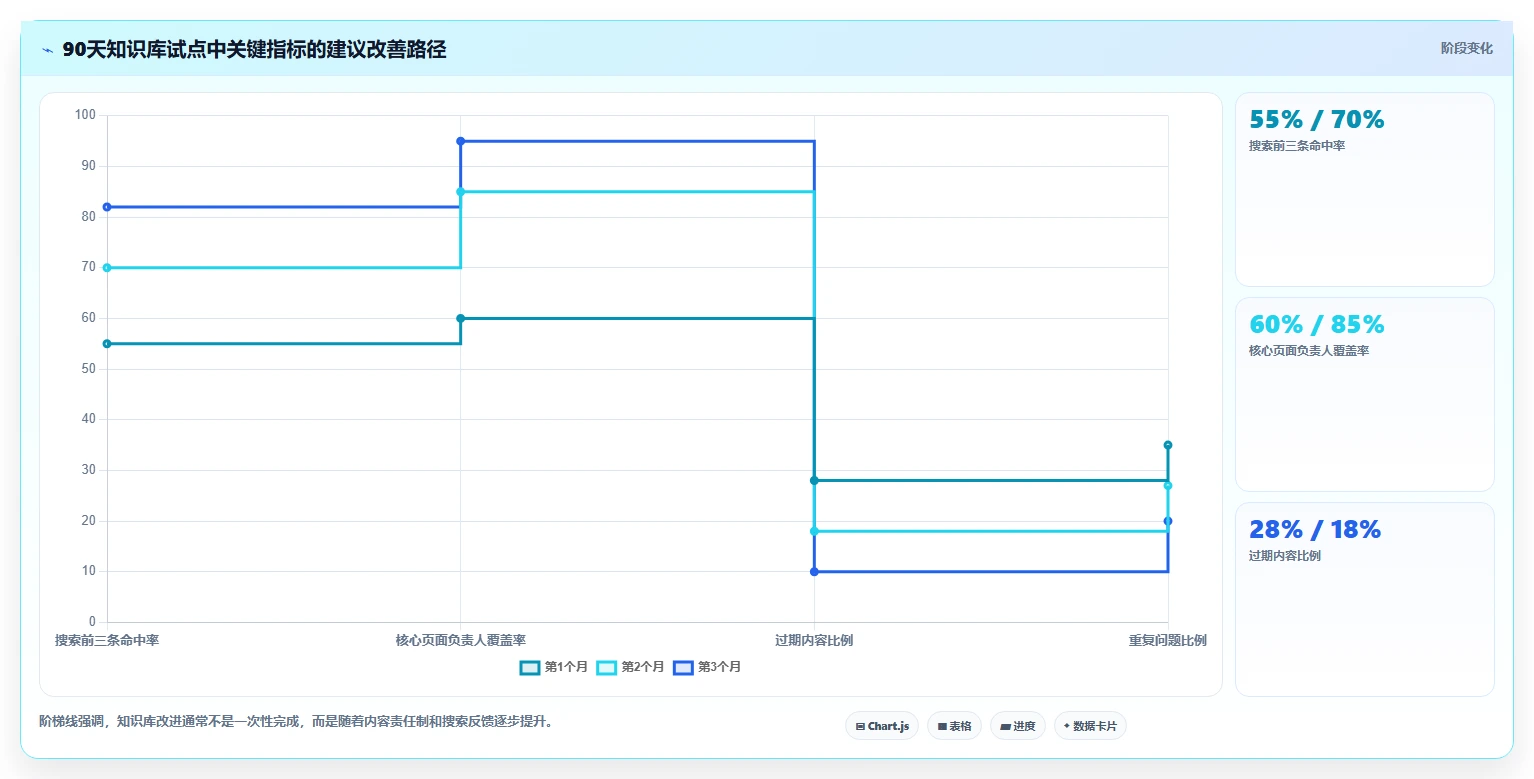Click the 第3个月 data point at 20
This screenshot has height=779, width=1534.
click(x=1168, y=521)
